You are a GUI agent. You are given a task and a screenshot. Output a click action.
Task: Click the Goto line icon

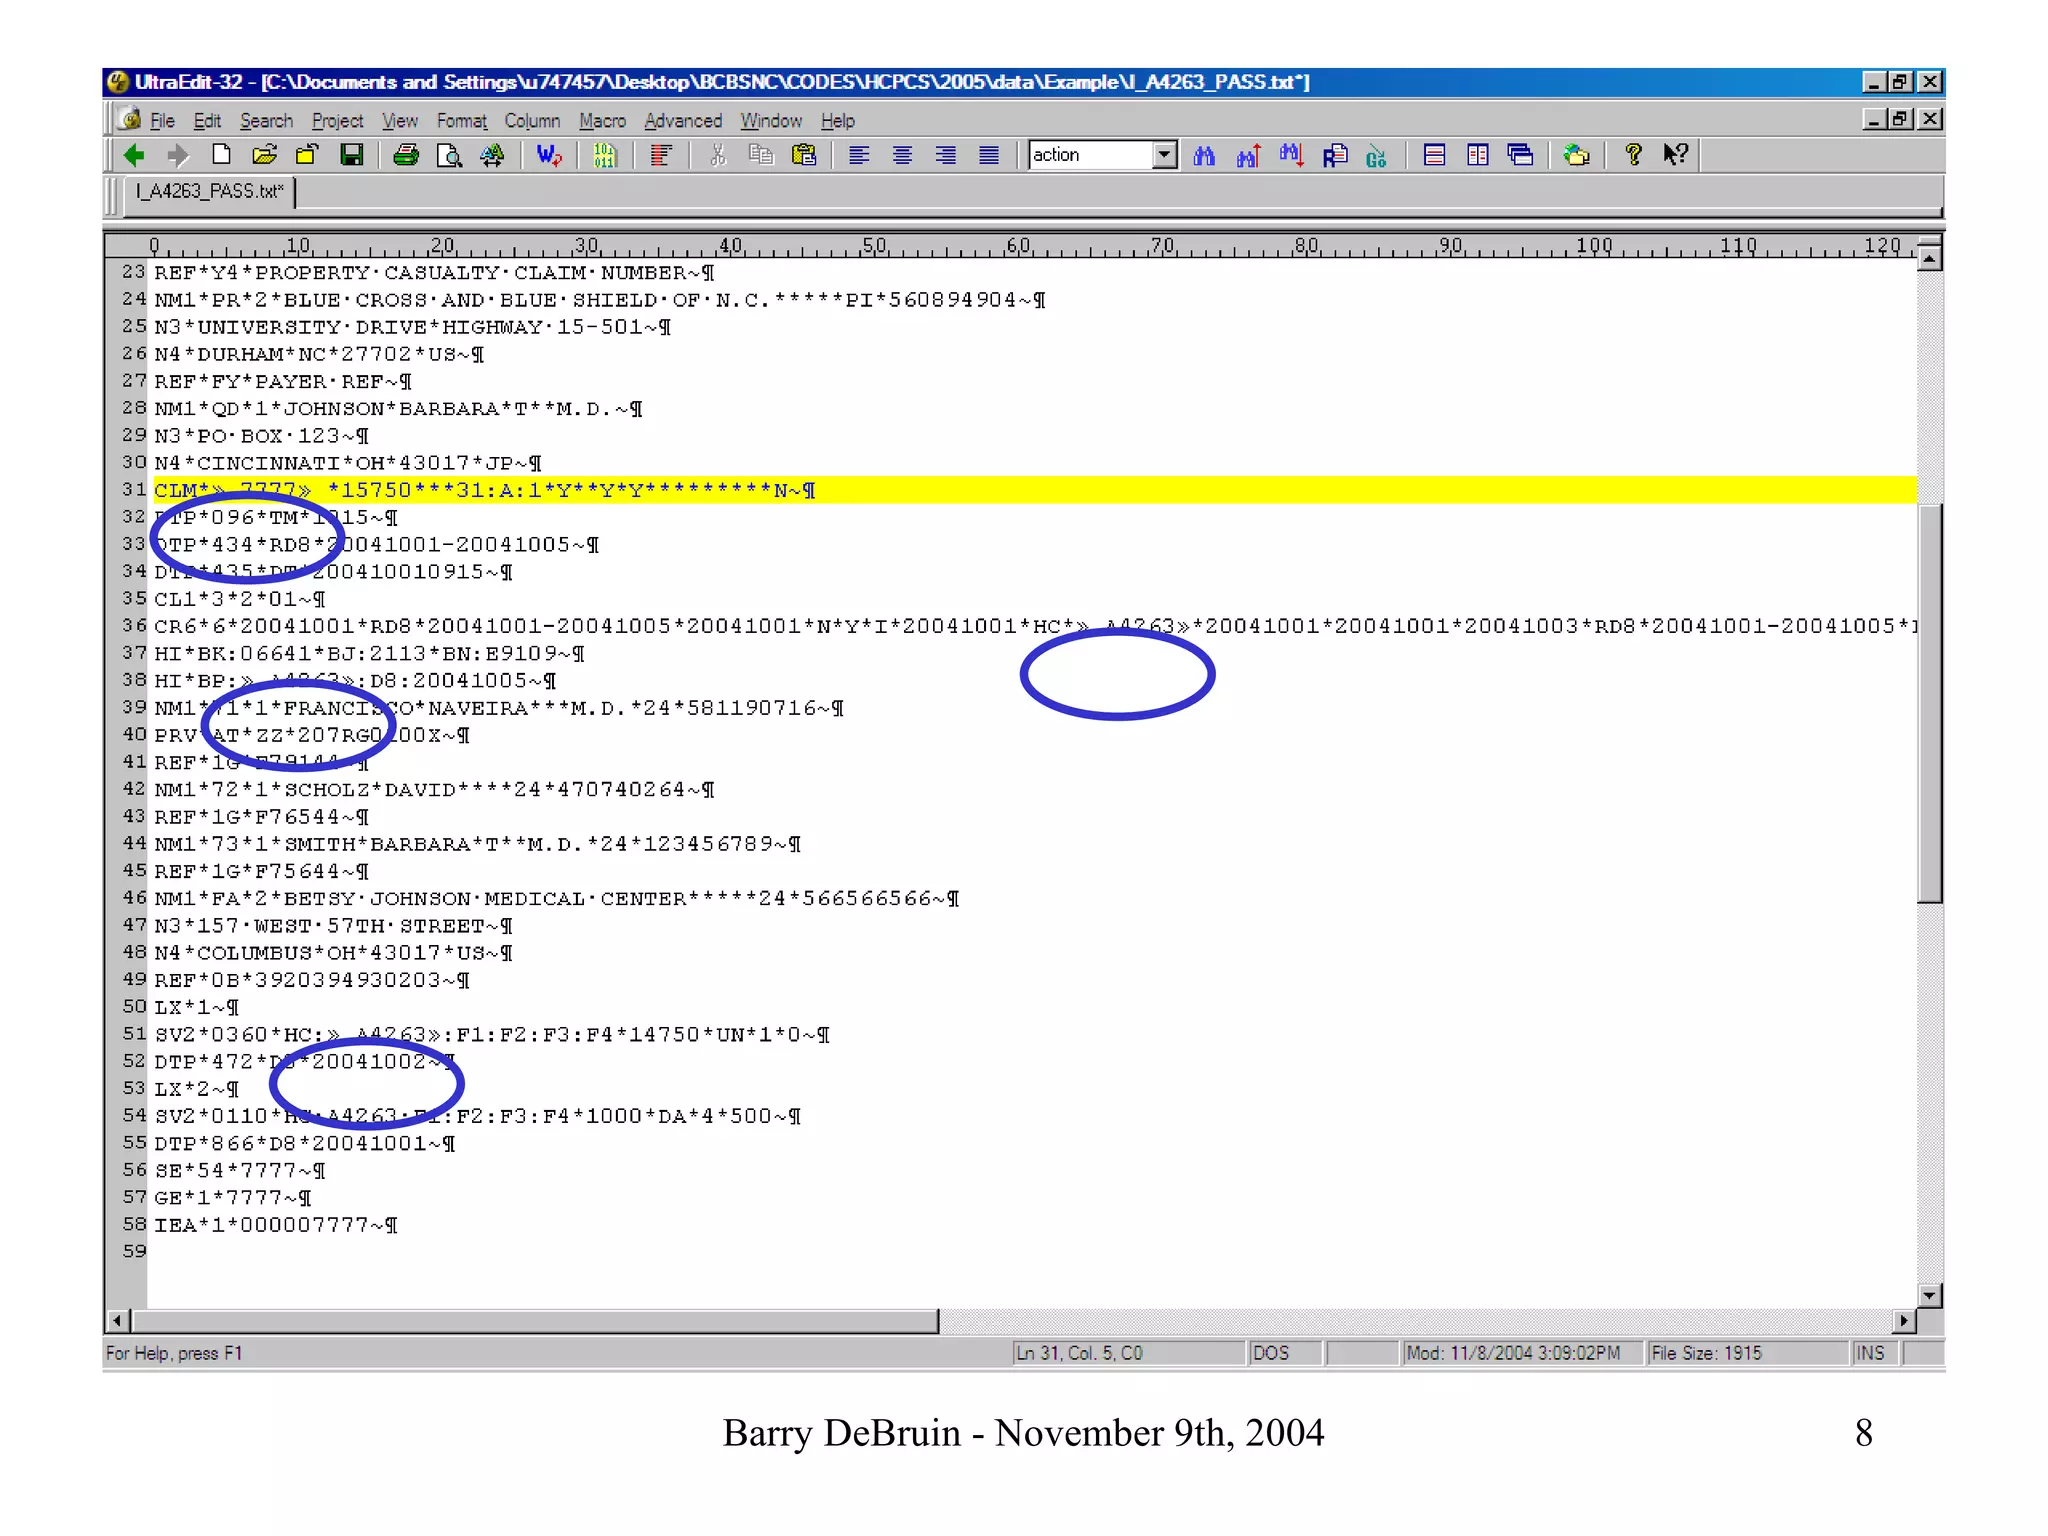tap(1377, 155)
